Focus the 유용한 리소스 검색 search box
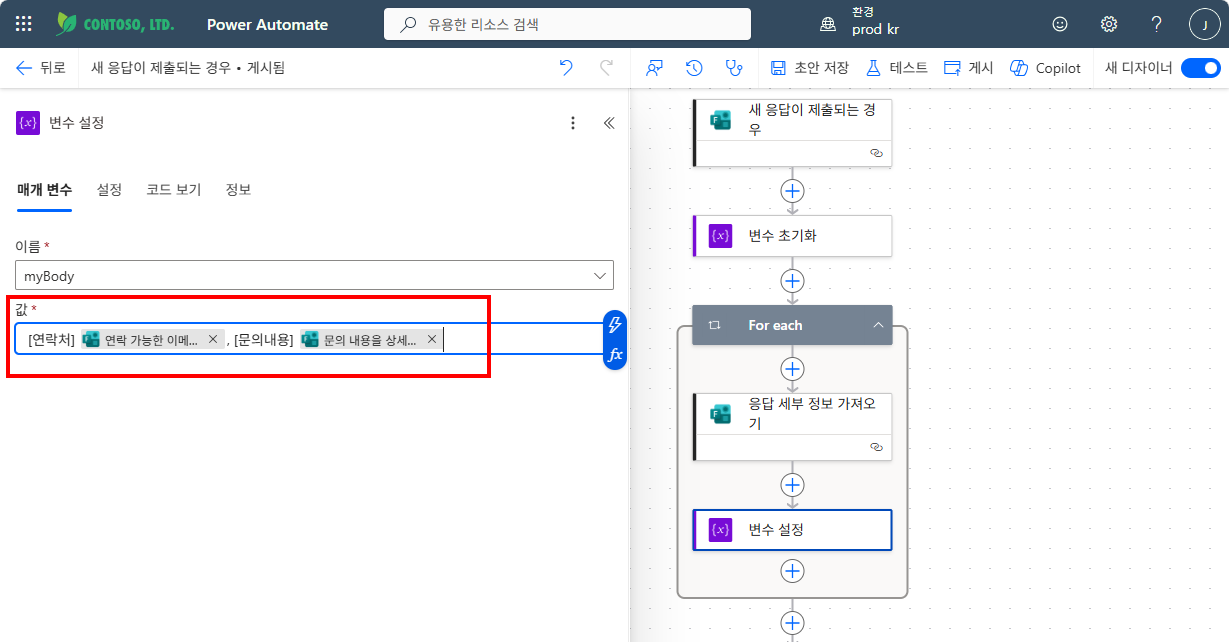The width and height of the screenshot is (1229, 642). (567, 24)
